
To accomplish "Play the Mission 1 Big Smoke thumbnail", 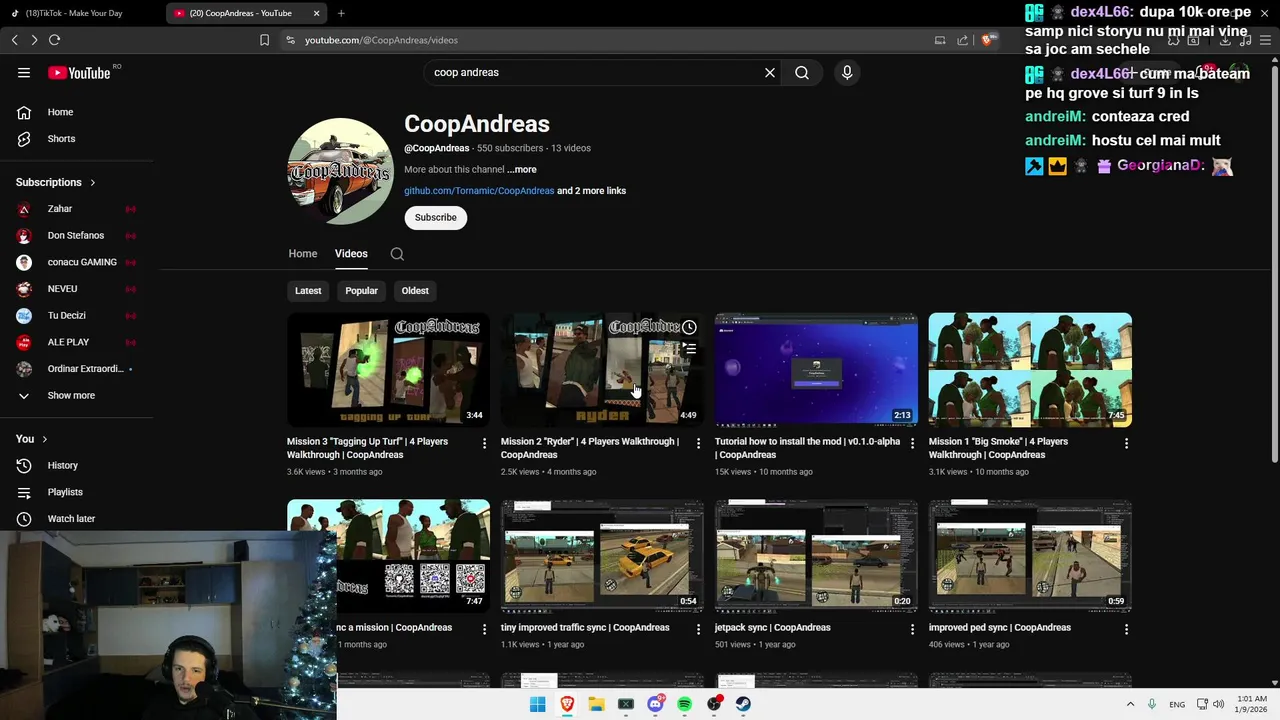I will coord(1030,370).
